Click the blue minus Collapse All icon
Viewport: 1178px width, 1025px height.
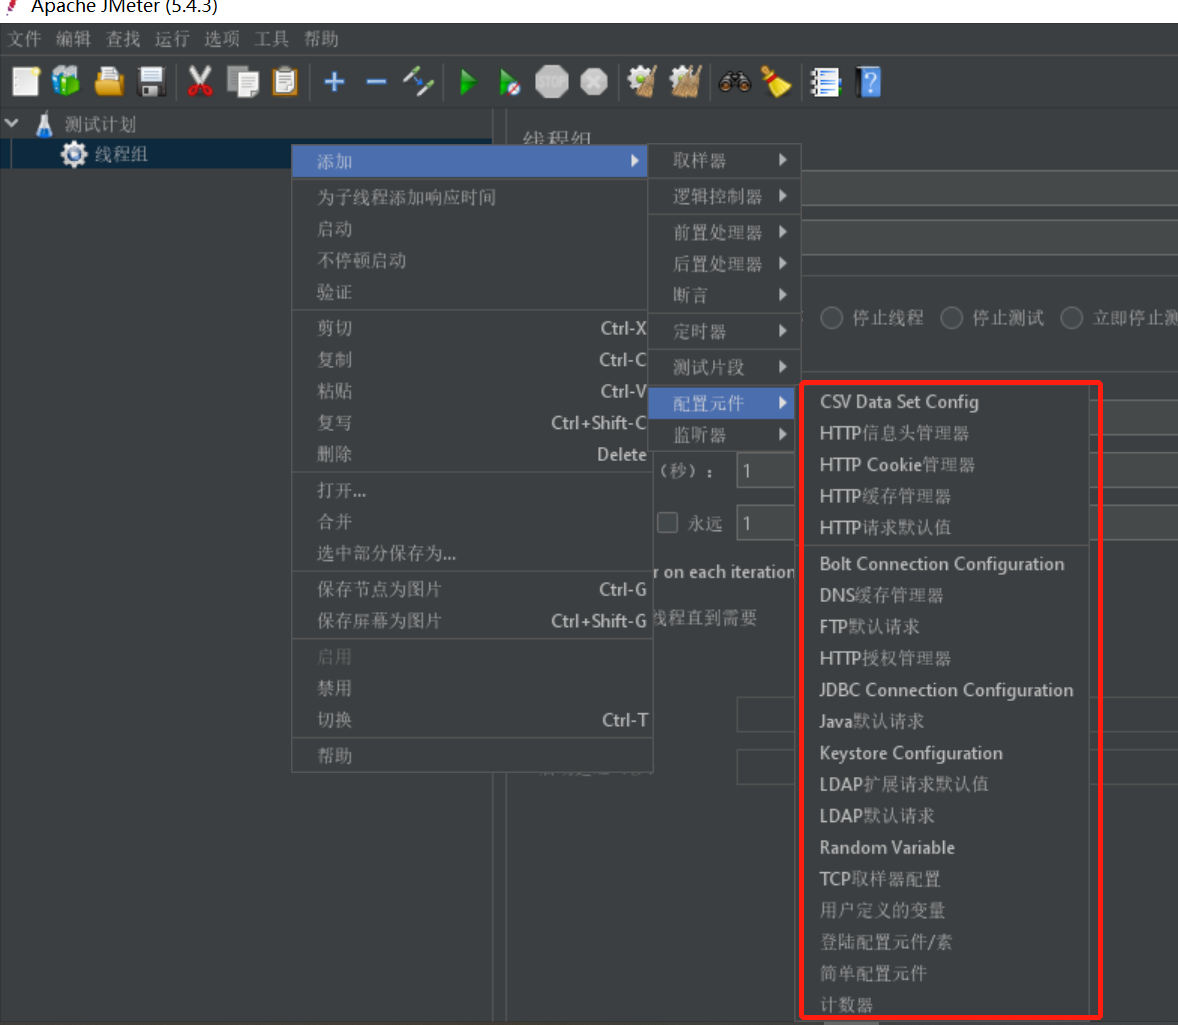click(376, 82)
